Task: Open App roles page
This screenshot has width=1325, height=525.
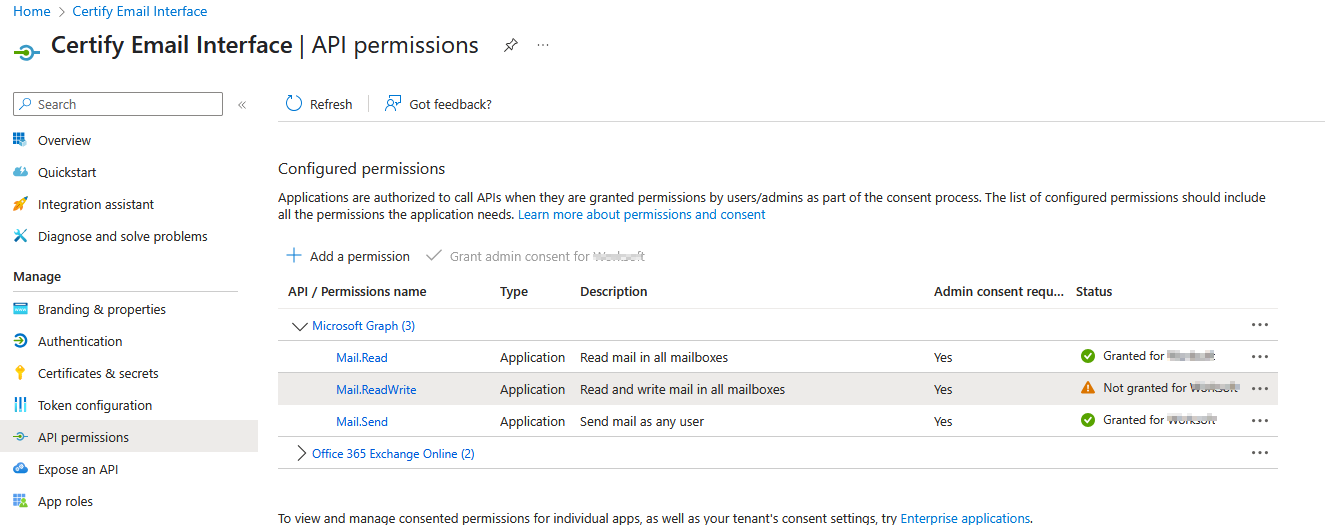Action: click(x=65, y=501)
